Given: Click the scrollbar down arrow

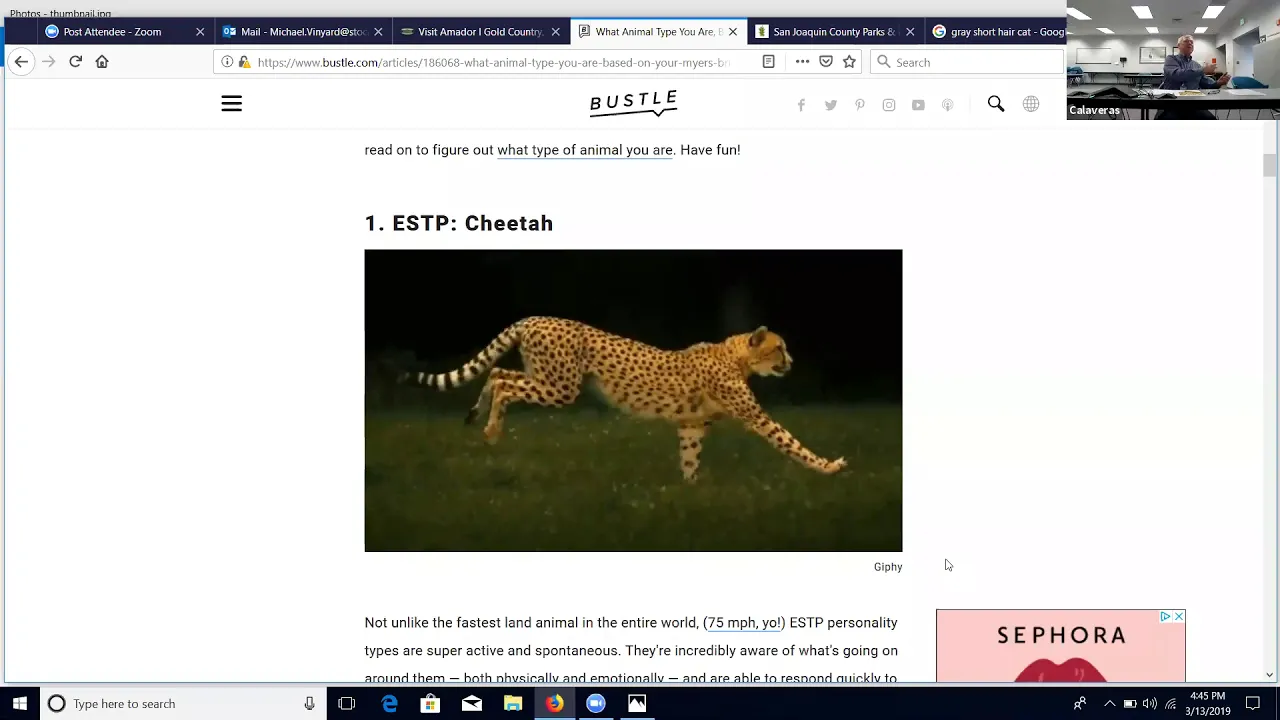Looking at the screenshot, I should point(1269,675).
